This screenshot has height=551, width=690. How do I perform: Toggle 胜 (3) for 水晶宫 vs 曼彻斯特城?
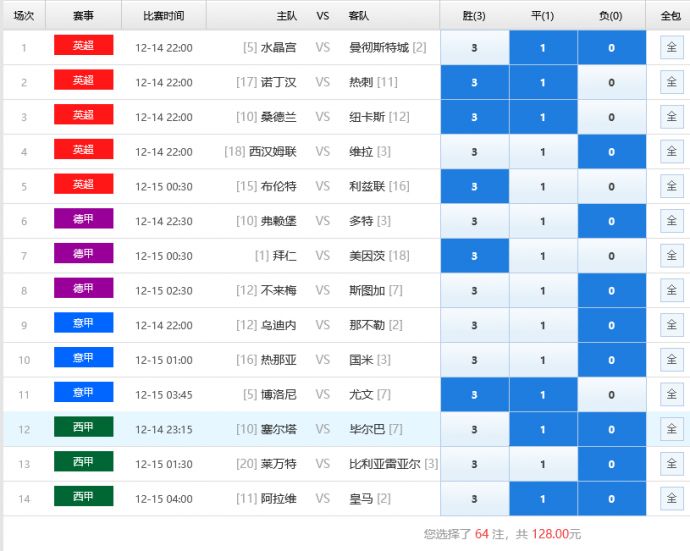(x=474, y=48)
